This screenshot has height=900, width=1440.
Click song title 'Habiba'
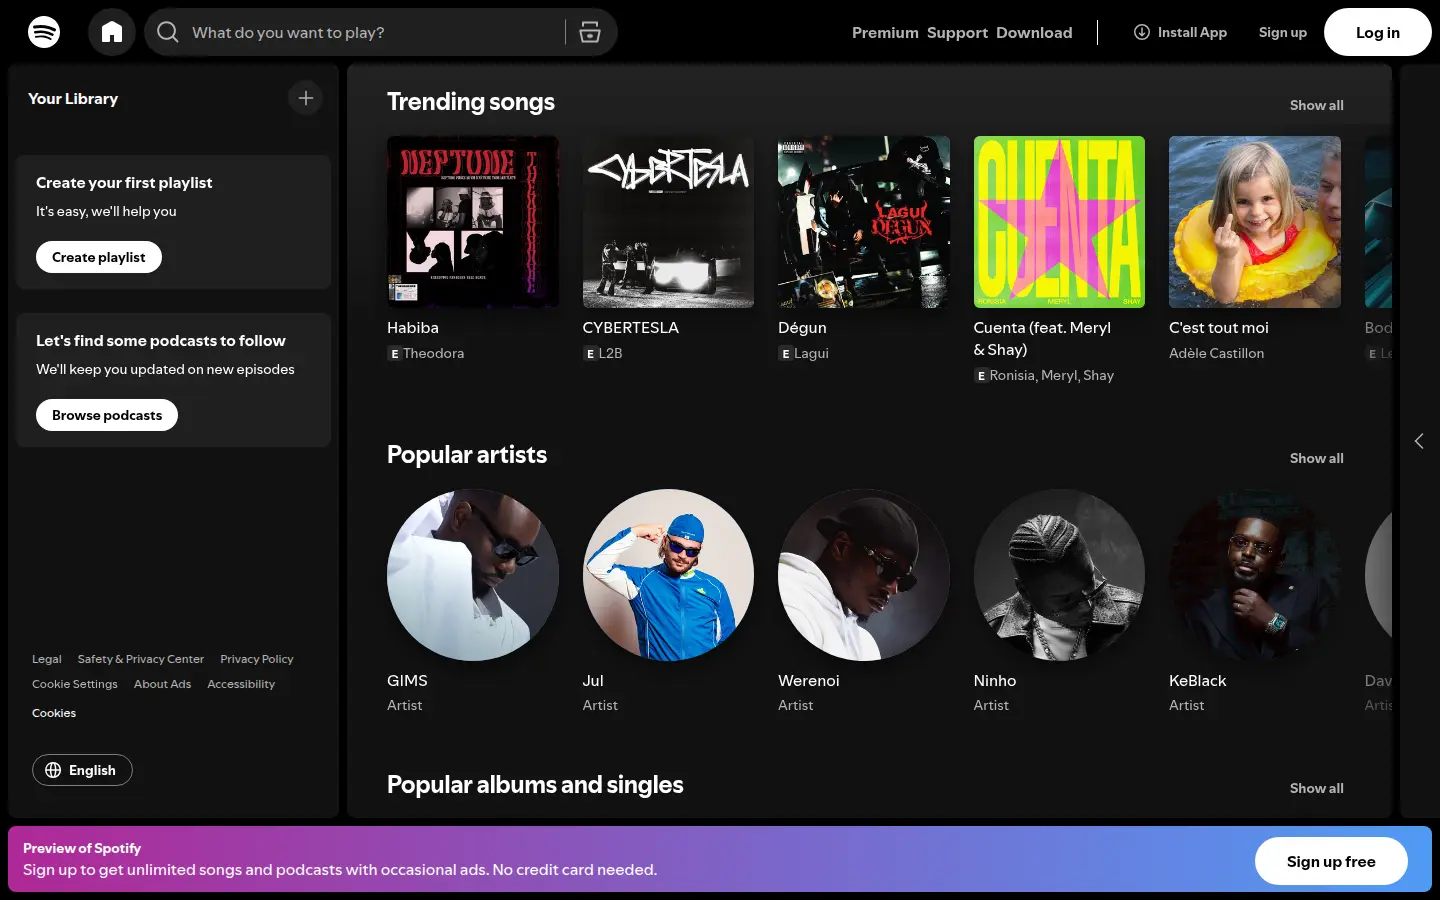[413, 327]
